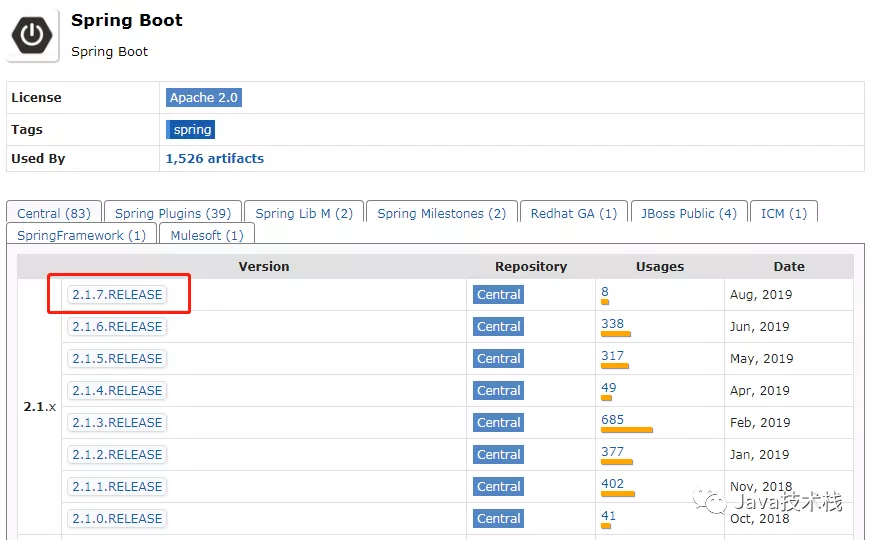Screen dimensions: 871x540
Task: Switch to the Central (83) tab
Action: [x=54, y=213]
